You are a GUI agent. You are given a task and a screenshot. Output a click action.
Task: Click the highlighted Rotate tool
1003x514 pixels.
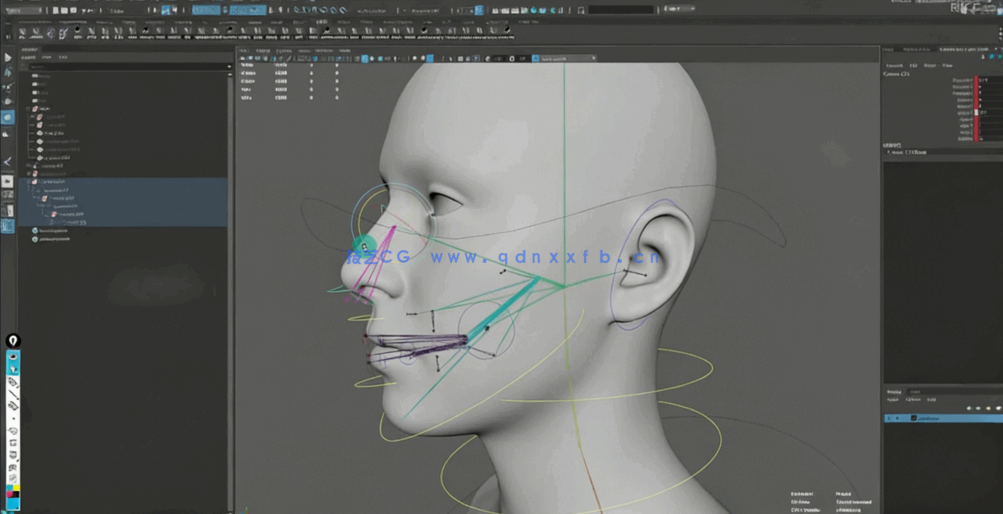coord(8,118)
